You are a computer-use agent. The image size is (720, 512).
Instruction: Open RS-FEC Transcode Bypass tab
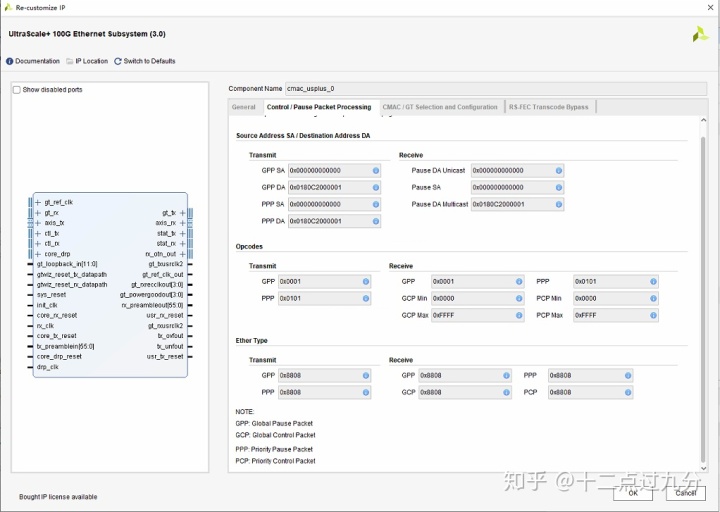pyautogui.click(x=549, y=107)
